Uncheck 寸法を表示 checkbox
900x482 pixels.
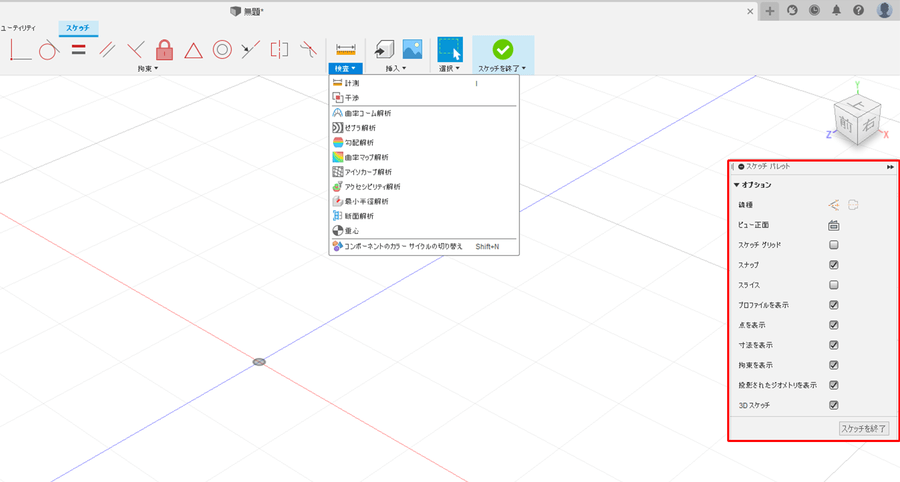[x=834, y=345]
